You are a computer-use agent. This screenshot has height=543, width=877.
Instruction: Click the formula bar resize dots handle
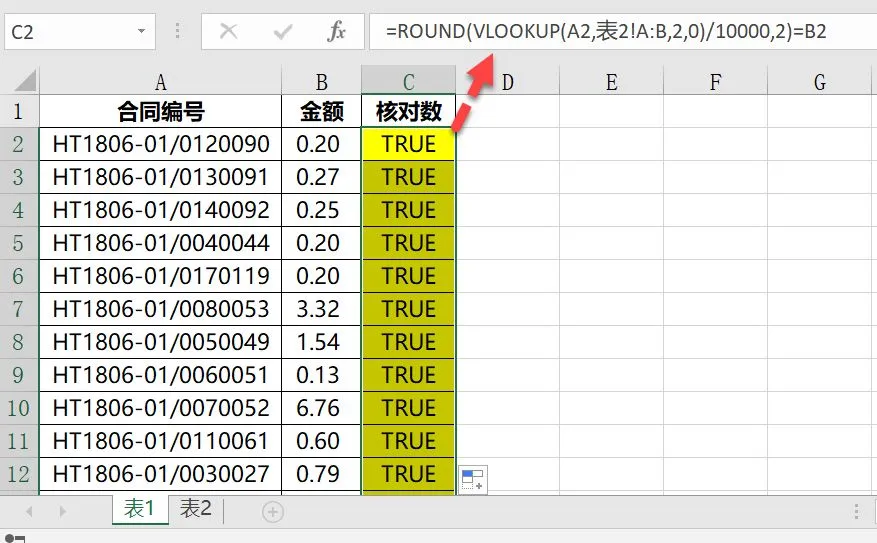point(177,31)
